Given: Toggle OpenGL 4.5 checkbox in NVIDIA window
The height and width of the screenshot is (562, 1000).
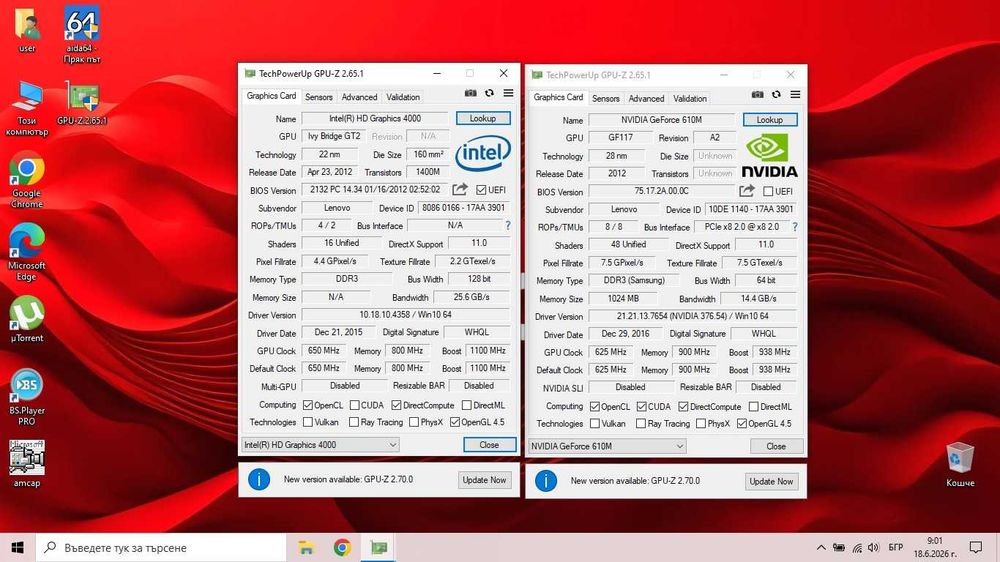Looking at the screenshot, I should [742, 423].
